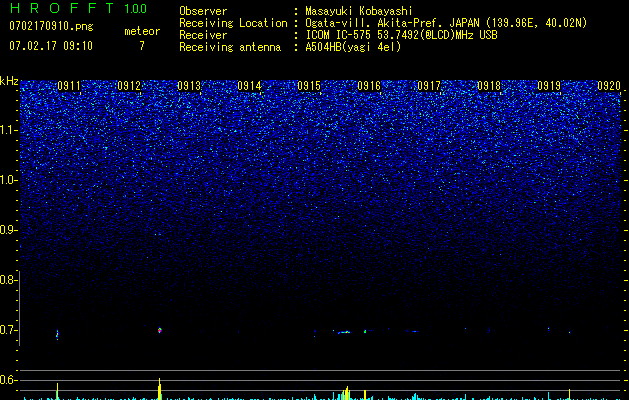Click the date stamp 07.02.17 09:10

pyautogui.click(x=51, y=46)
